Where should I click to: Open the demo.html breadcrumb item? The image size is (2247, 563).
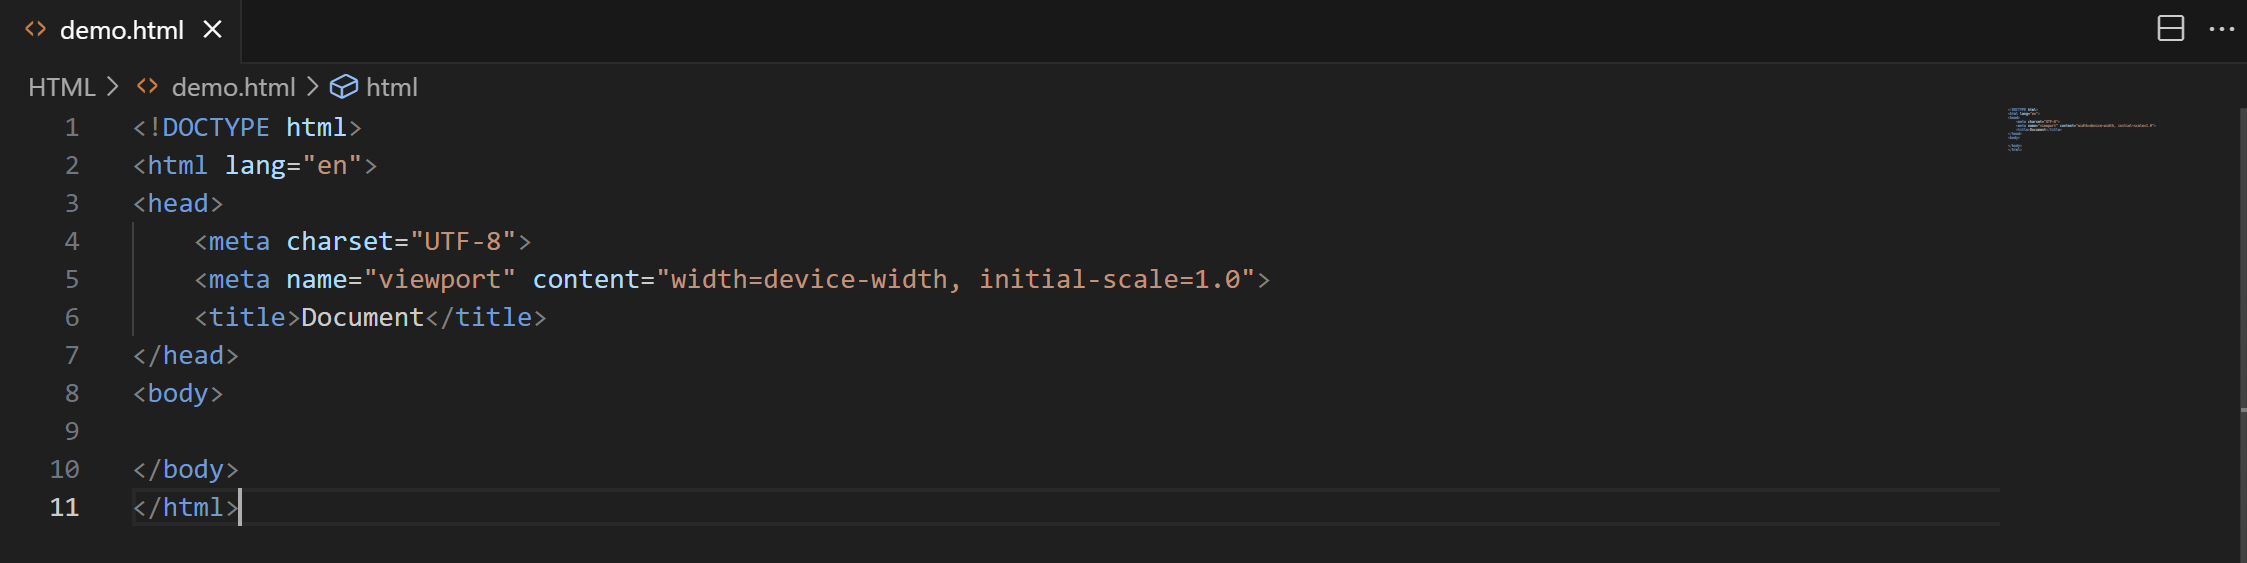coord(233,87)
